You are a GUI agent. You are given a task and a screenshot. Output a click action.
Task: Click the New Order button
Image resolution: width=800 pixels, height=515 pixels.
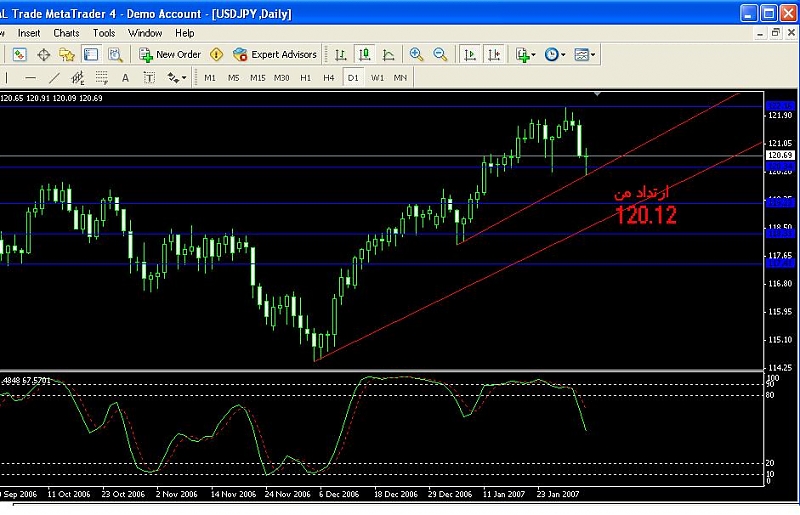coord(170,55)
